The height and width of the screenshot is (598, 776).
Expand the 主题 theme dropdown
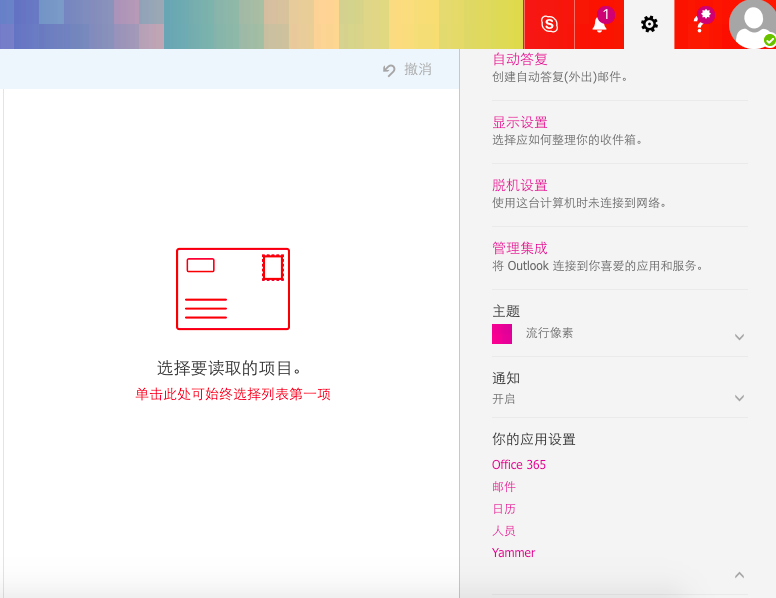pos(739,337)
